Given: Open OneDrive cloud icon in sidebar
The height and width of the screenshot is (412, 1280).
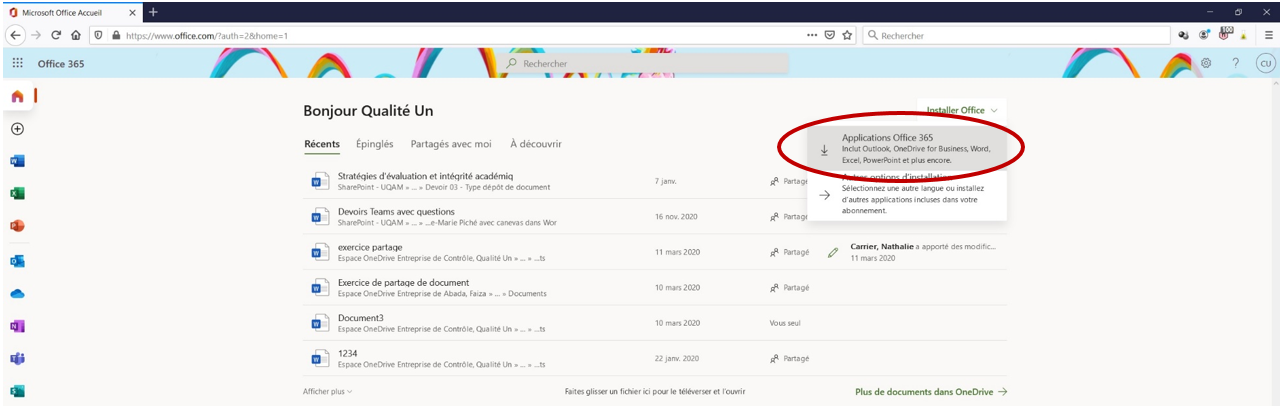Looking at the screenshot, I should [17, 293].
